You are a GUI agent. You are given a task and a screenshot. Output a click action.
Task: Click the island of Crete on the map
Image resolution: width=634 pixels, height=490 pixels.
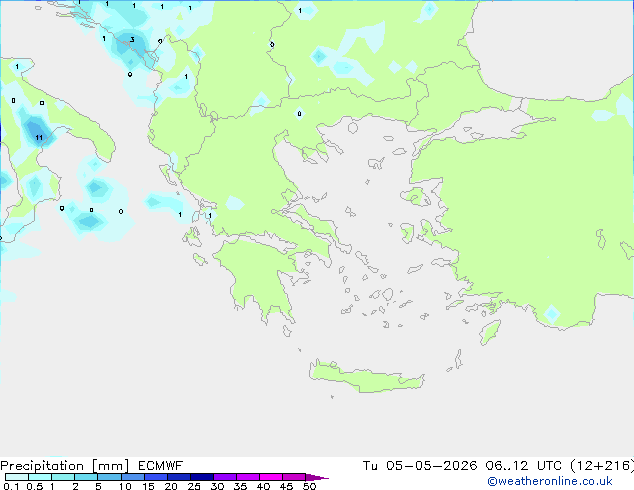click(366, 377)
